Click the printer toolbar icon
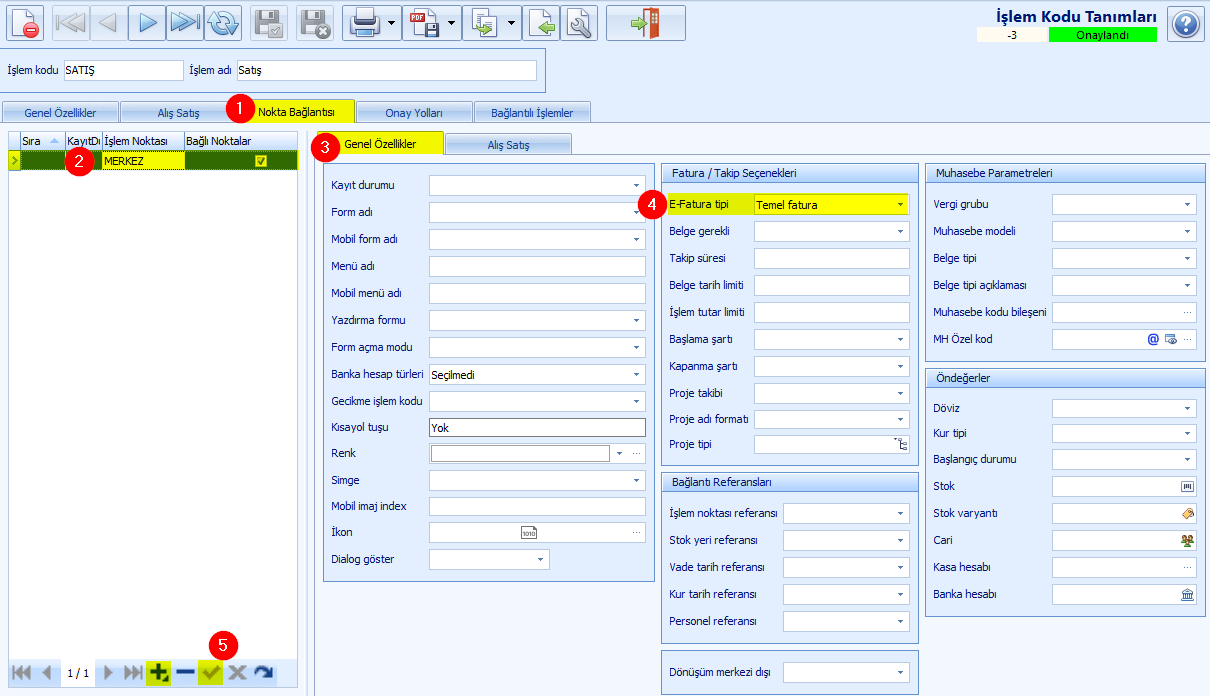The width and height of the screenshot is (1210, 696). tap(363, 23)
